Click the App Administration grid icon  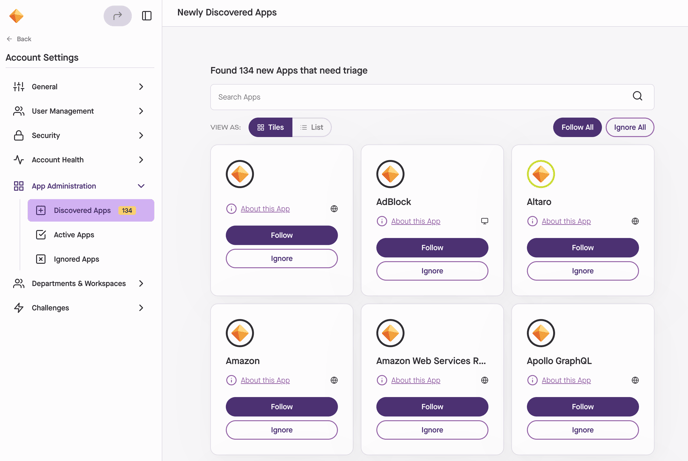pos(18,186)
